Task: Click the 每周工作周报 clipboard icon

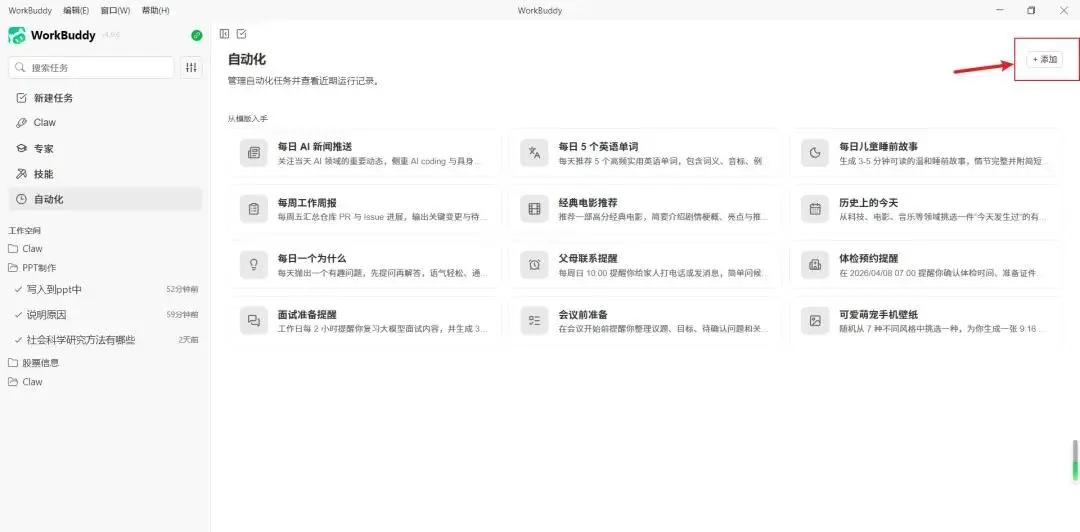Action: click(x=253, y=209)
